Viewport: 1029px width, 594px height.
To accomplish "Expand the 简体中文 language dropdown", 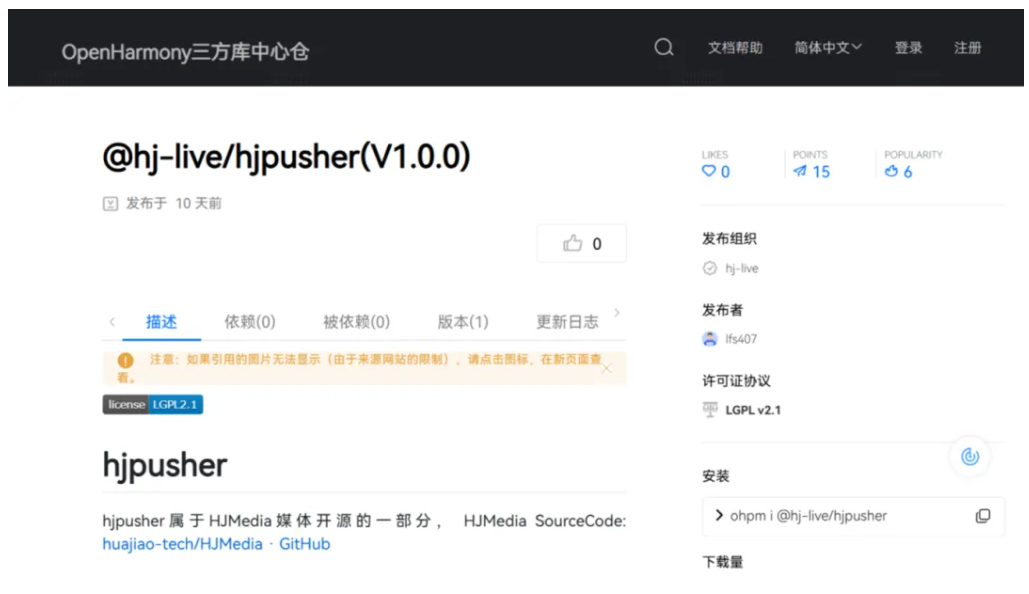I will pos(828,48).
